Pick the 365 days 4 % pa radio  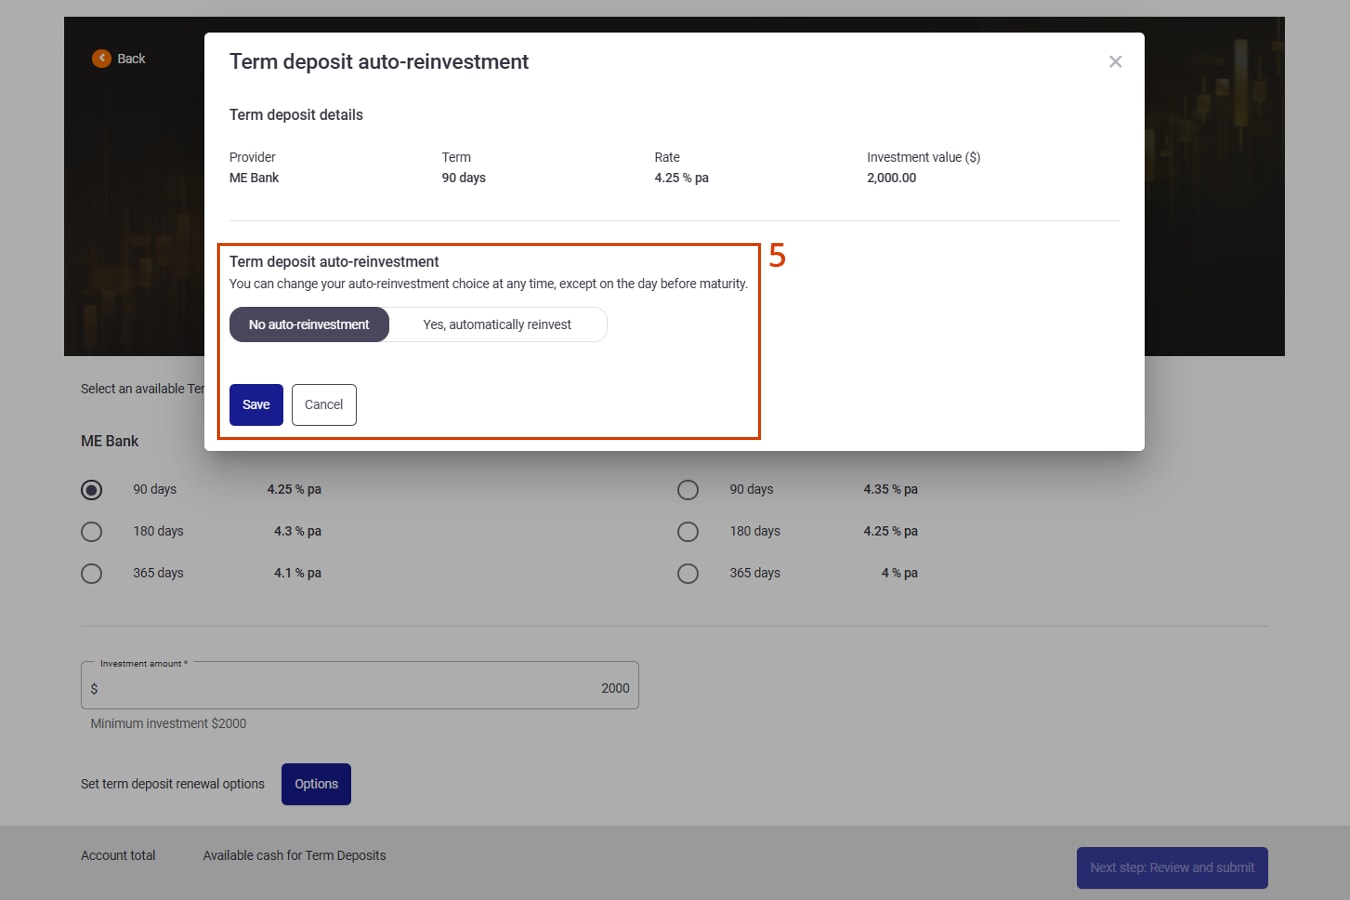pyautogui.click(x=688, y=574)
